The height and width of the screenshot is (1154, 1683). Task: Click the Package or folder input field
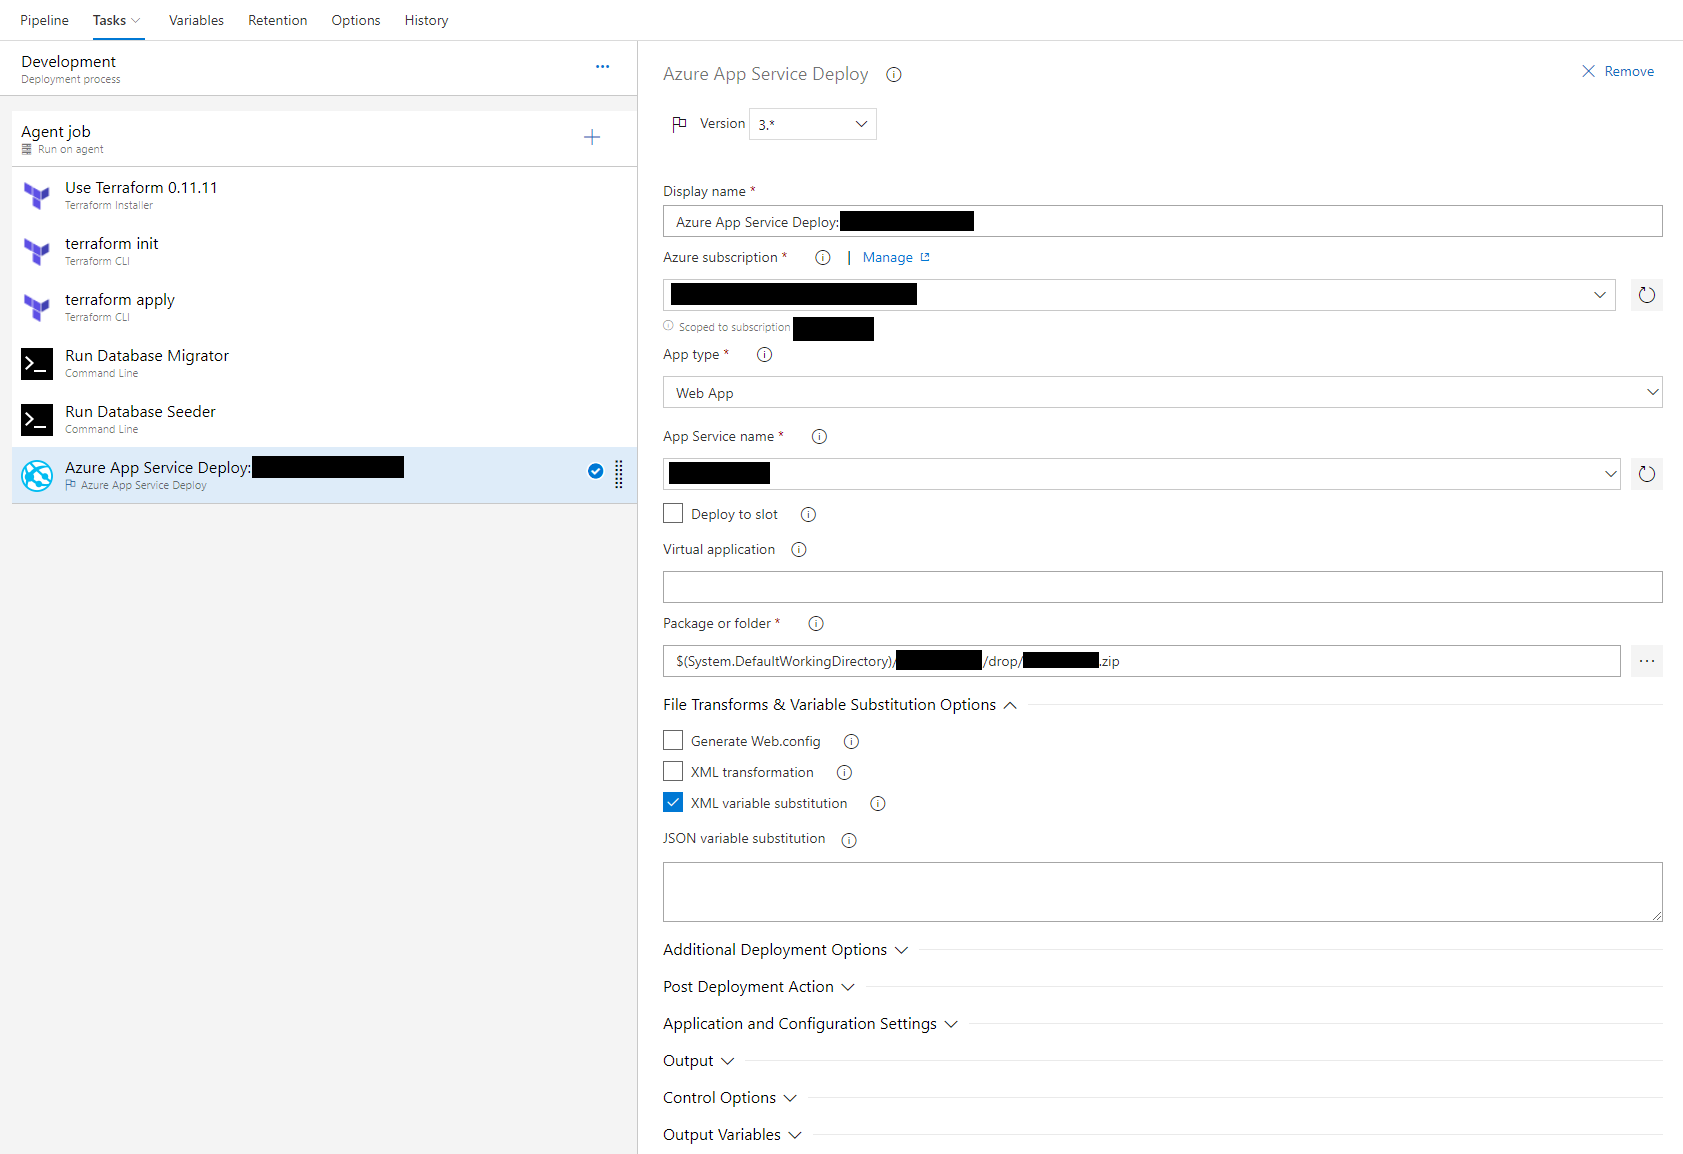[1141, 661]
